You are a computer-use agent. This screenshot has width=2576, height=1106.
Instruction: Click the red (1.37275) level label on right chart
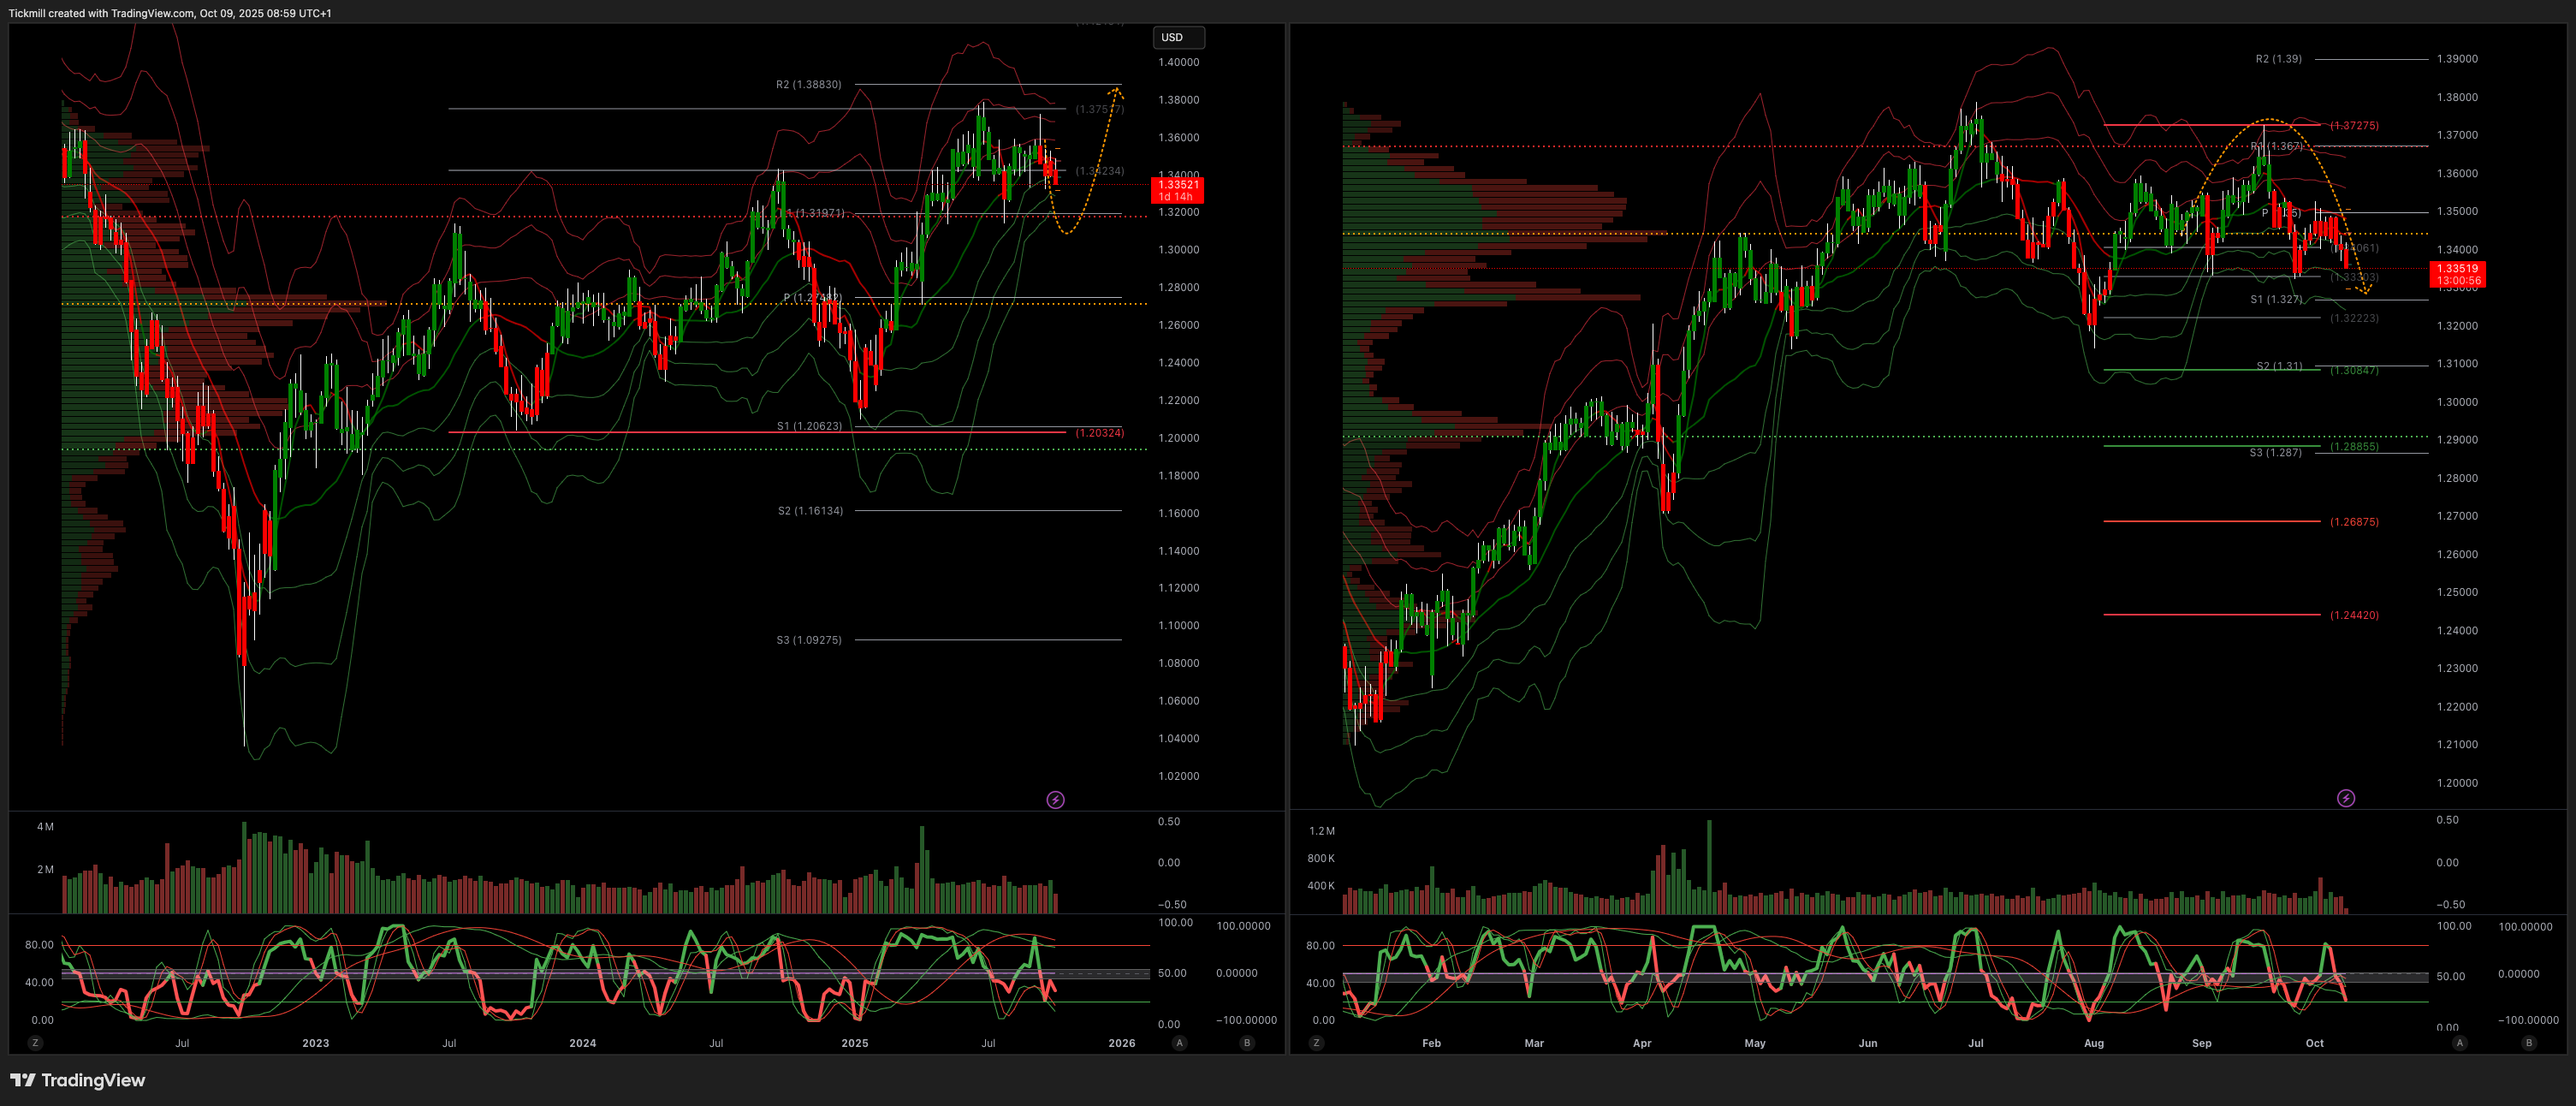(2354, 126)
